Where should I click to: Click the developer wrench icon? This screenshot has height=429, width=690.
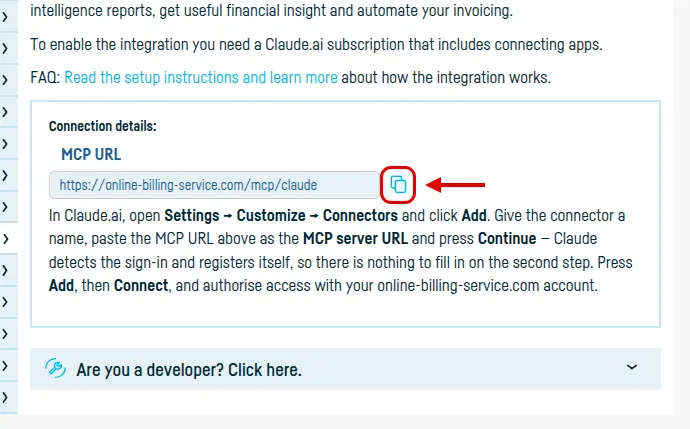(x=55, y=368)
